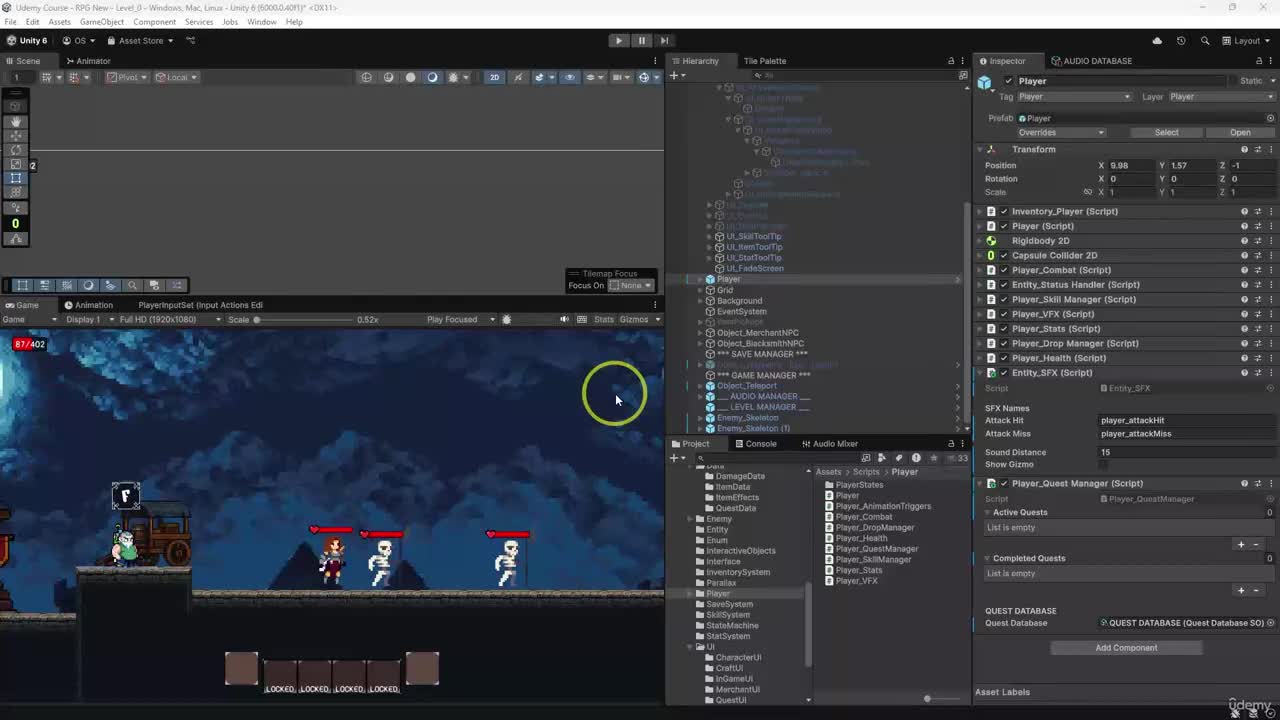The height and width of the screenshot is (720, 1280).
Task: Open global search magnifier icon
Action: click(1205, 41)
